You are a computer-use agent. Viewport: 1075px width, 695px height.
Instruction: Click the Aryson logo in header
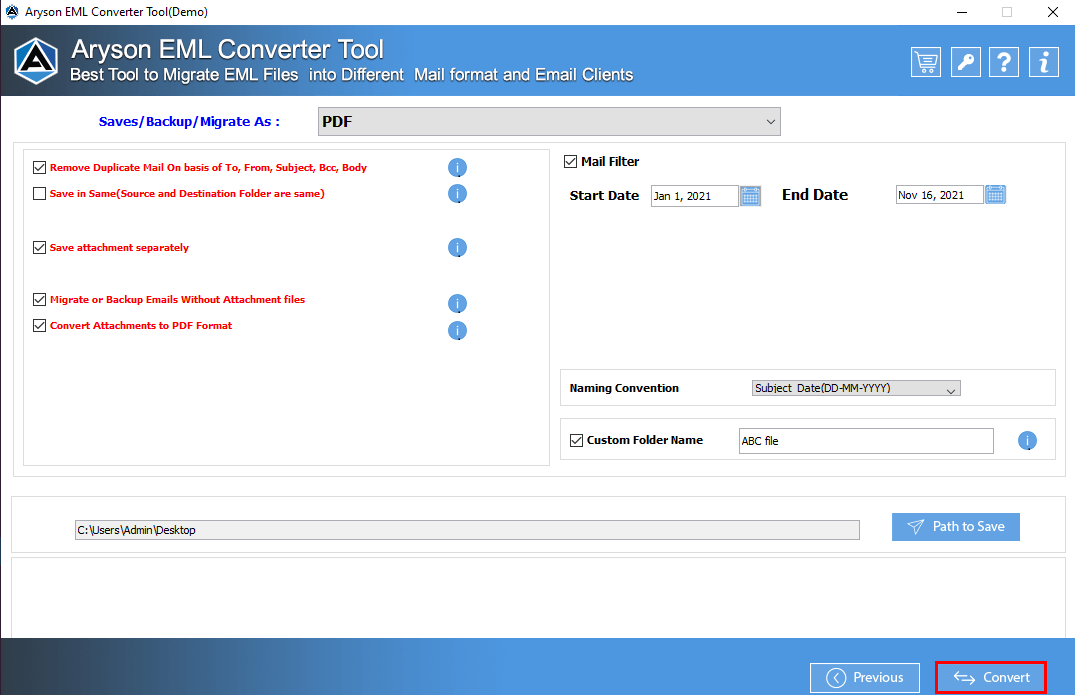36,61
